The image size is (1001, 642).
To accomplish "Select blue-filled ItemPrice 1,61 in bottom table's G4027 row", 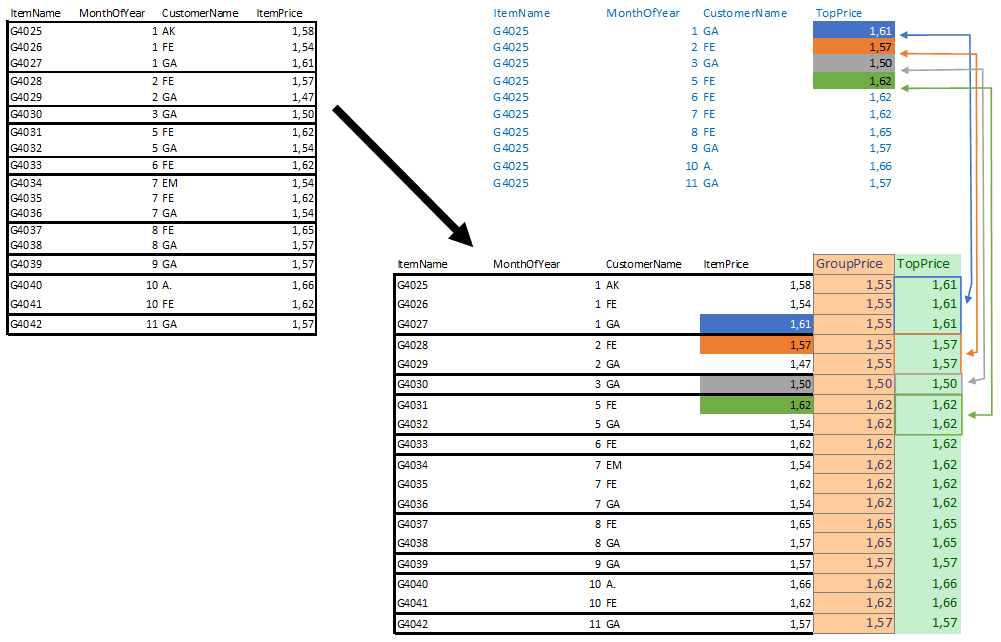I will click(x=756, y=324).
